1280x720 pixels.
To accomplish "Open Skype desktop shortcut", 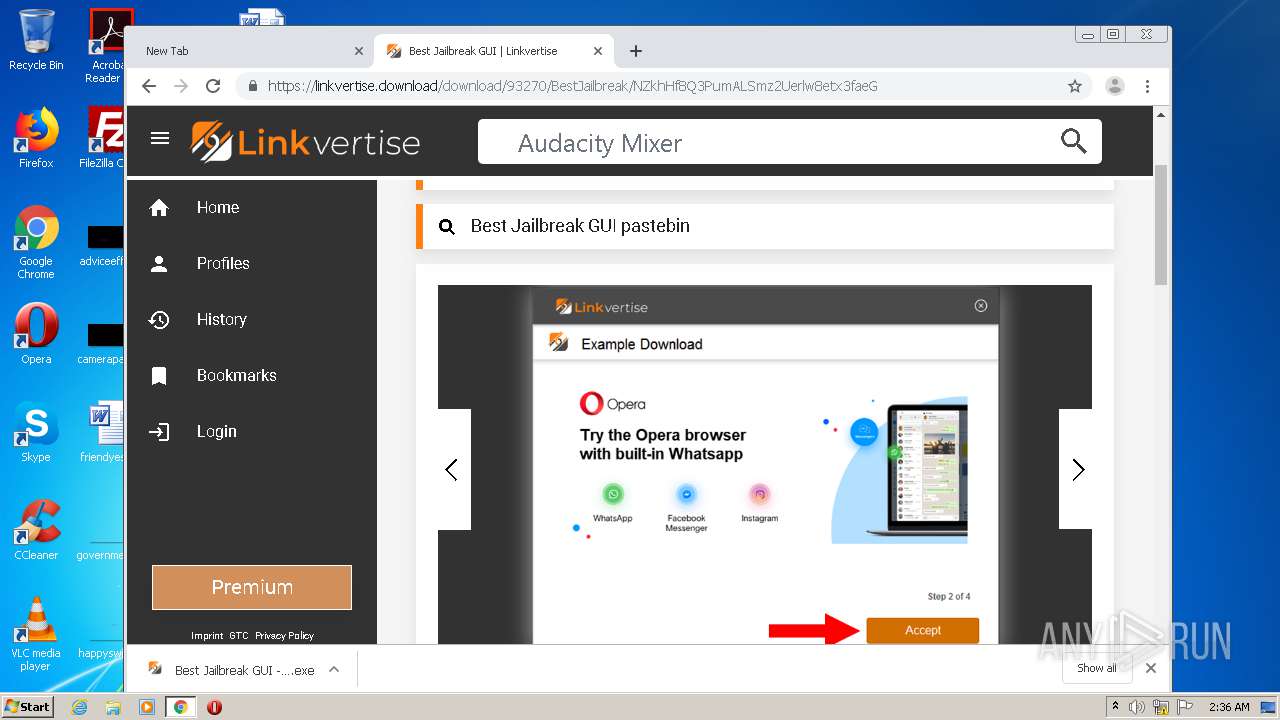I will tap(36, 432).
